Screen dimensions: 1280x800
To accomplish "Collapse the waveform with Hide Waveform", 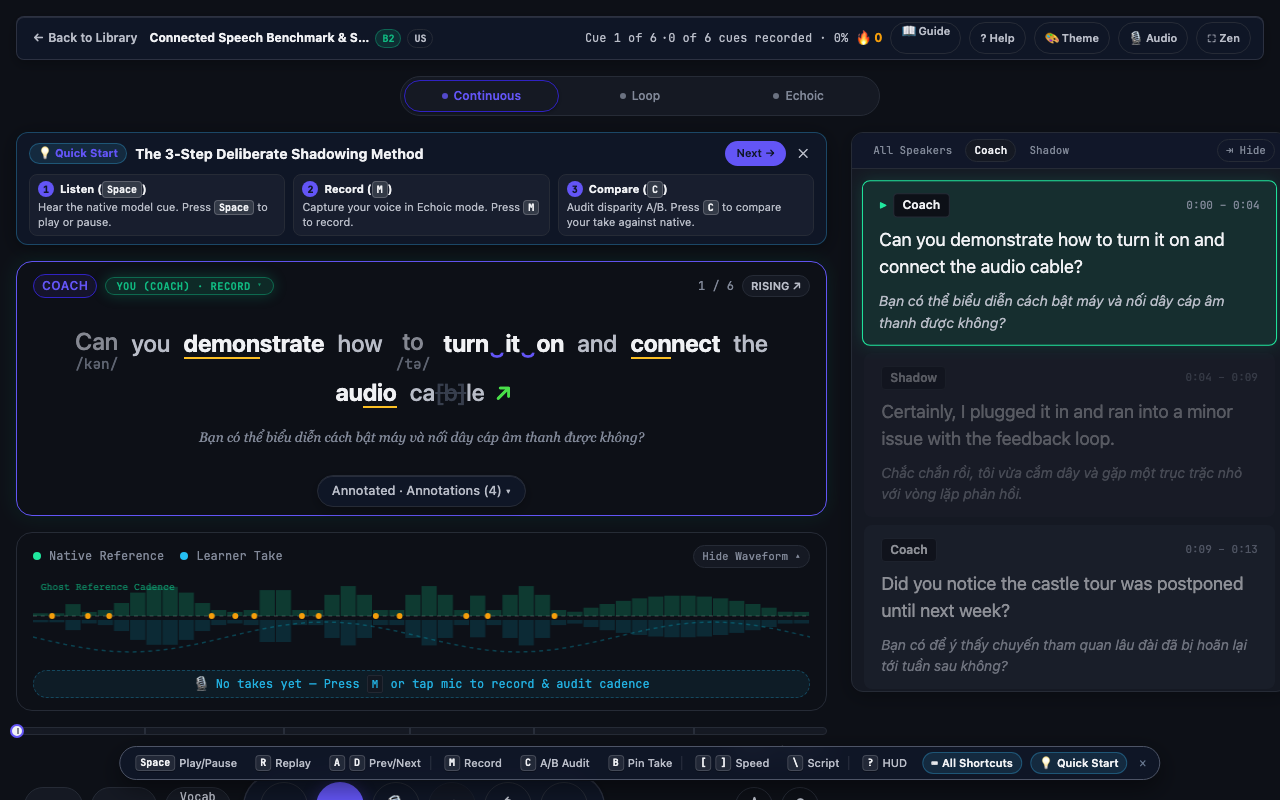I will pyautogui.click(x=751, y=556).
